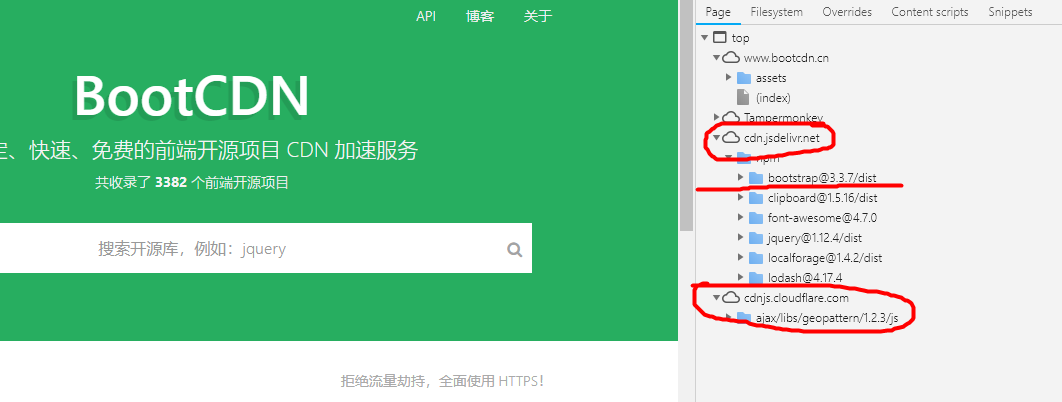Expand the lodash@4.17.4 arrow
The height and width of the screenshot is (402, 1062).
741,277
